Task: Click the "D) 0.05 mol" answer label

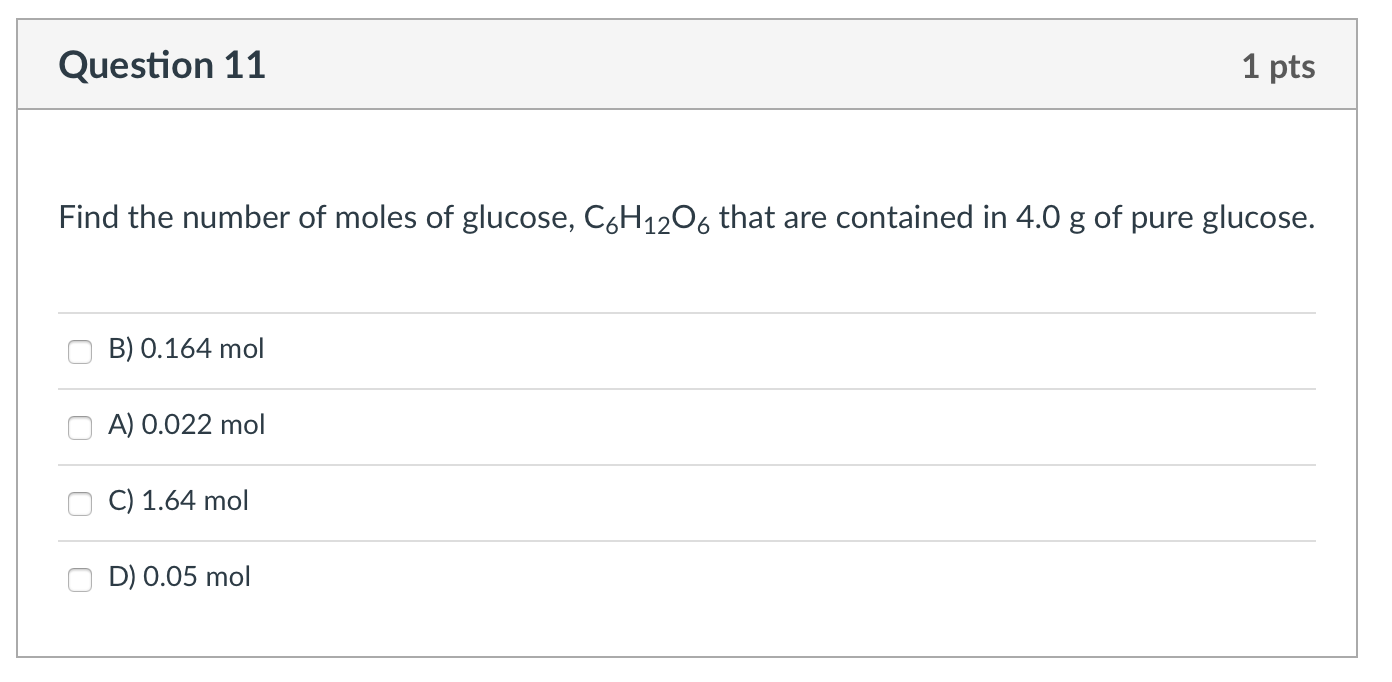Action: click(x=180, y=576)
